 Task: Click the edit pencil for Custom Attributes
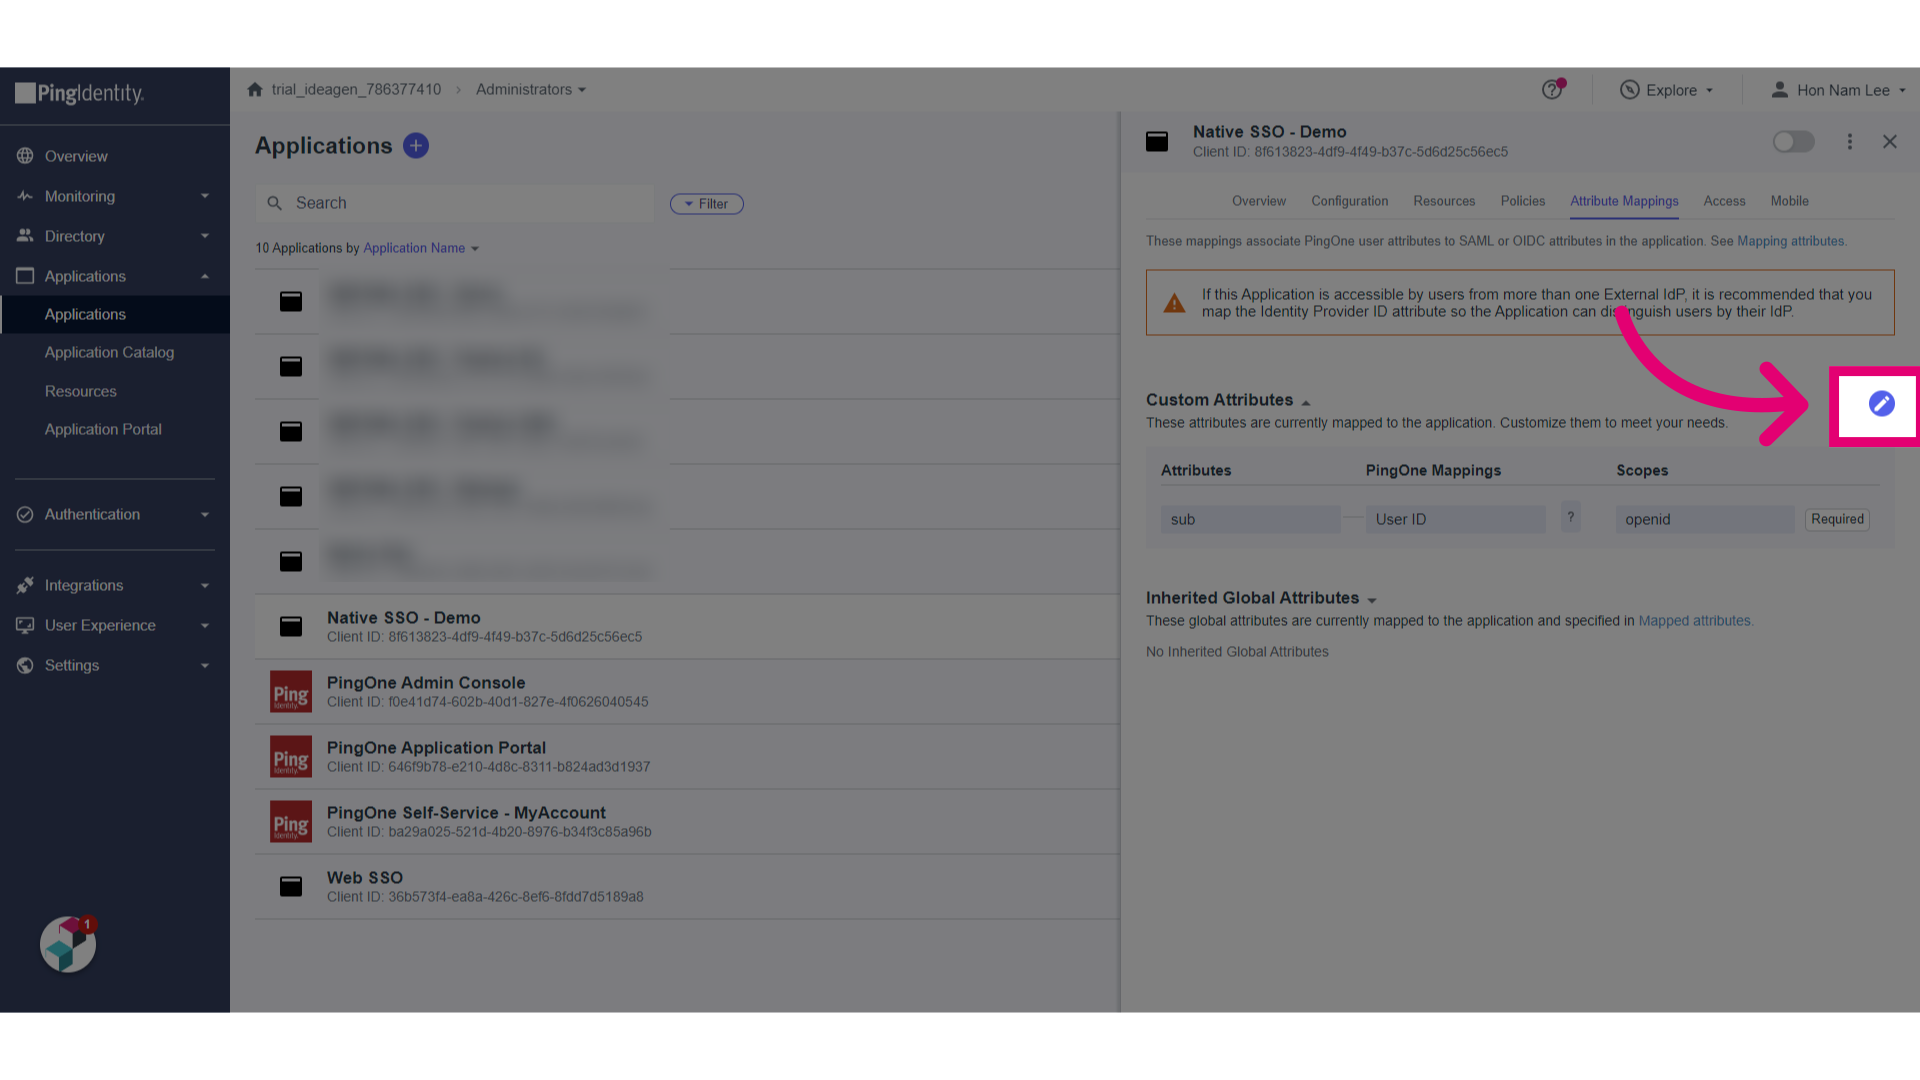1881,403
